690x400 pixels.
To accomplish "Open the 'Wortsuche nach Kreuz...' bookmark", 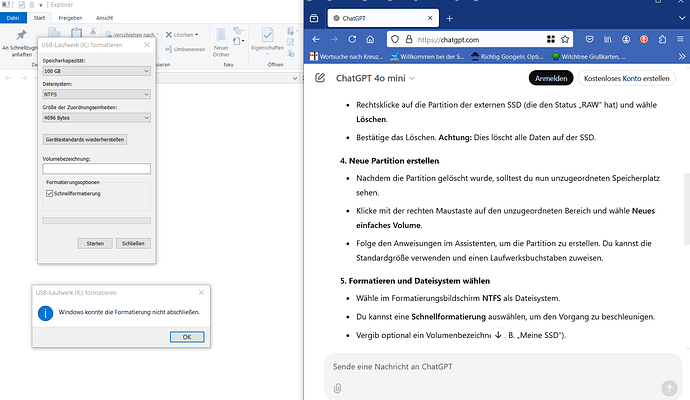I will click(346, 56).
